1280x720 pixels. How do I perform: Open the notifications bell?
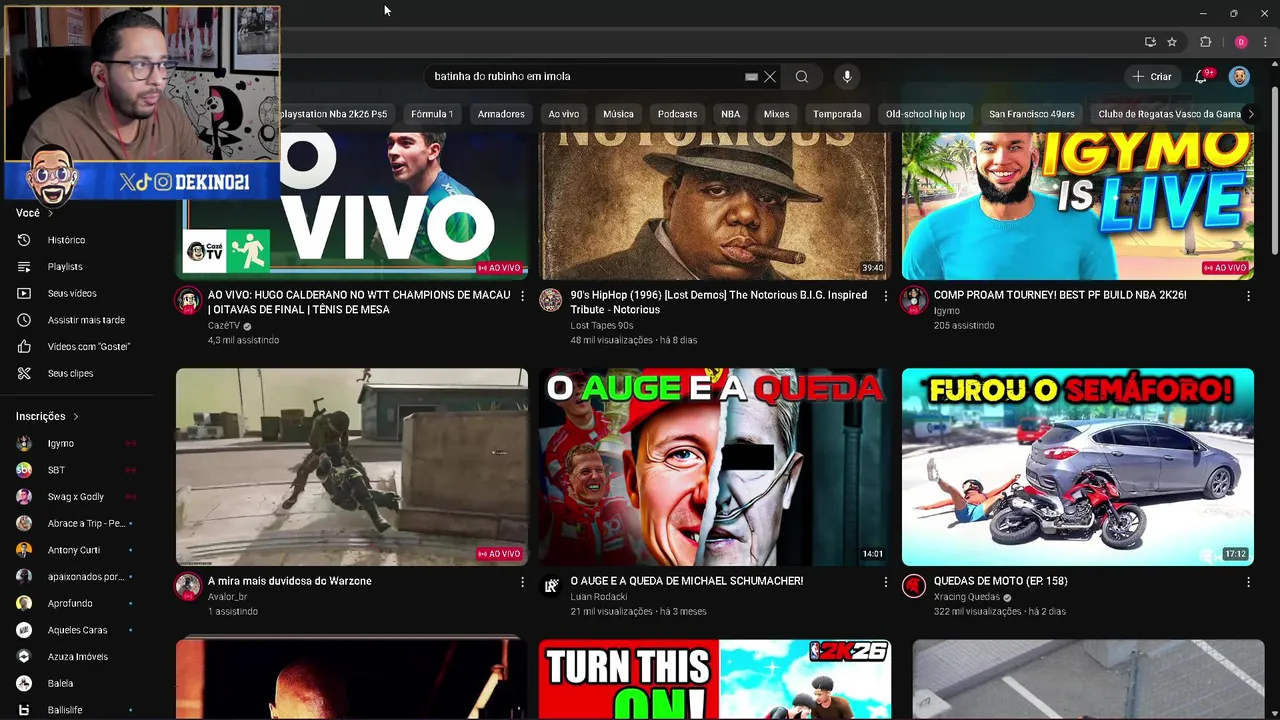pyautogui.click(x=1201, y=77)
